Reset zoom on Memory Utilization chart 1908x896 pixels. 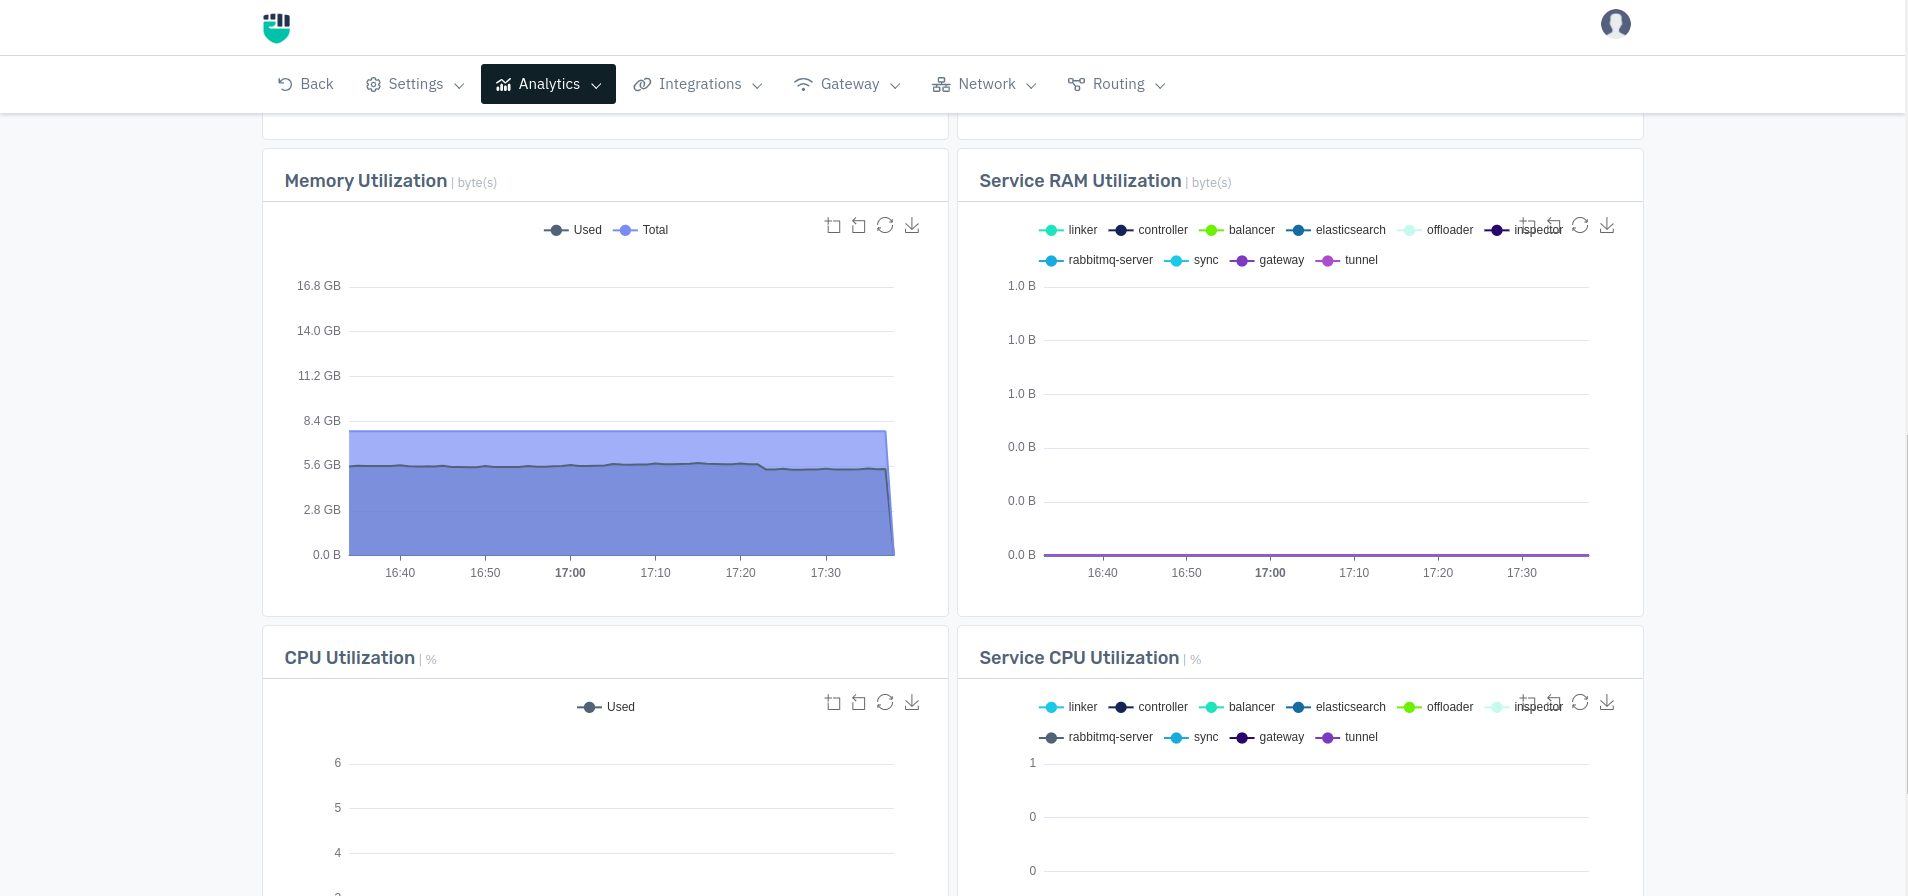click(858, 226)
